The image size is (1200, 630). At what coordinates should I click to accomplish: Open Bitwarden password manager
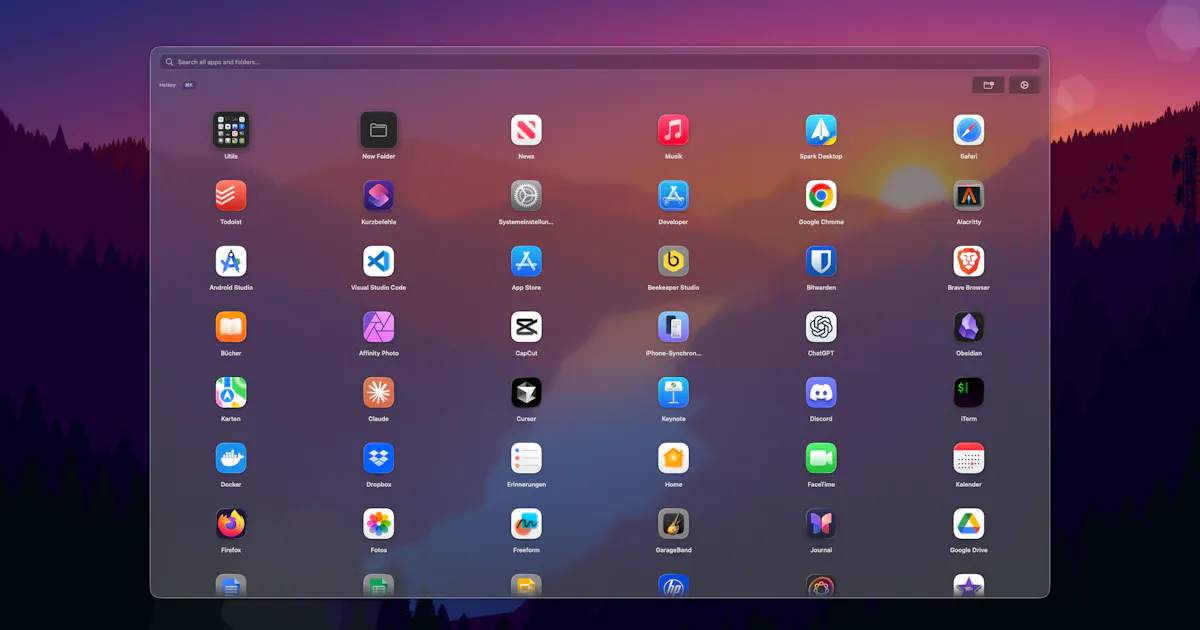821,261
